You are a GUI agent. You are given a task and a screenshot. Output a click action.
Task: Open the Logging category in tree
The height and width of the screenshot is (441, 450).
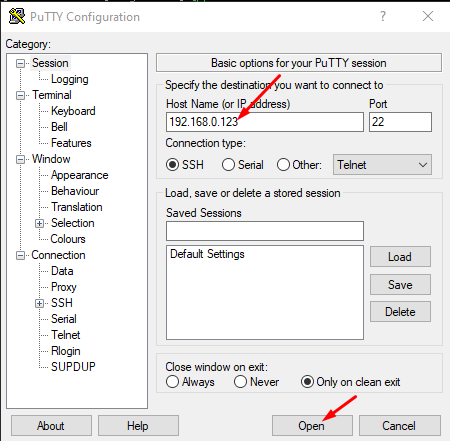click(x=70, y=79)
